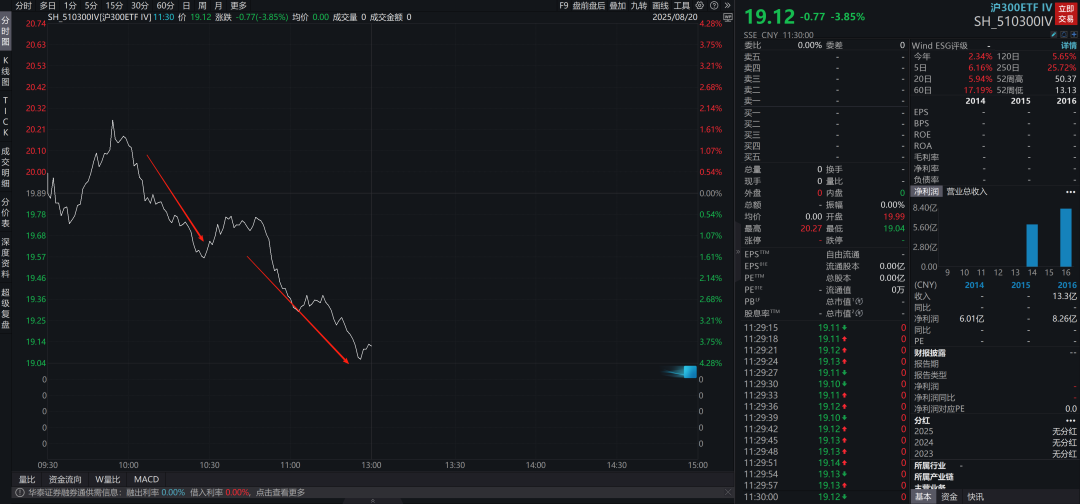
Task: Switch to 60分 period
Action: 165,5
